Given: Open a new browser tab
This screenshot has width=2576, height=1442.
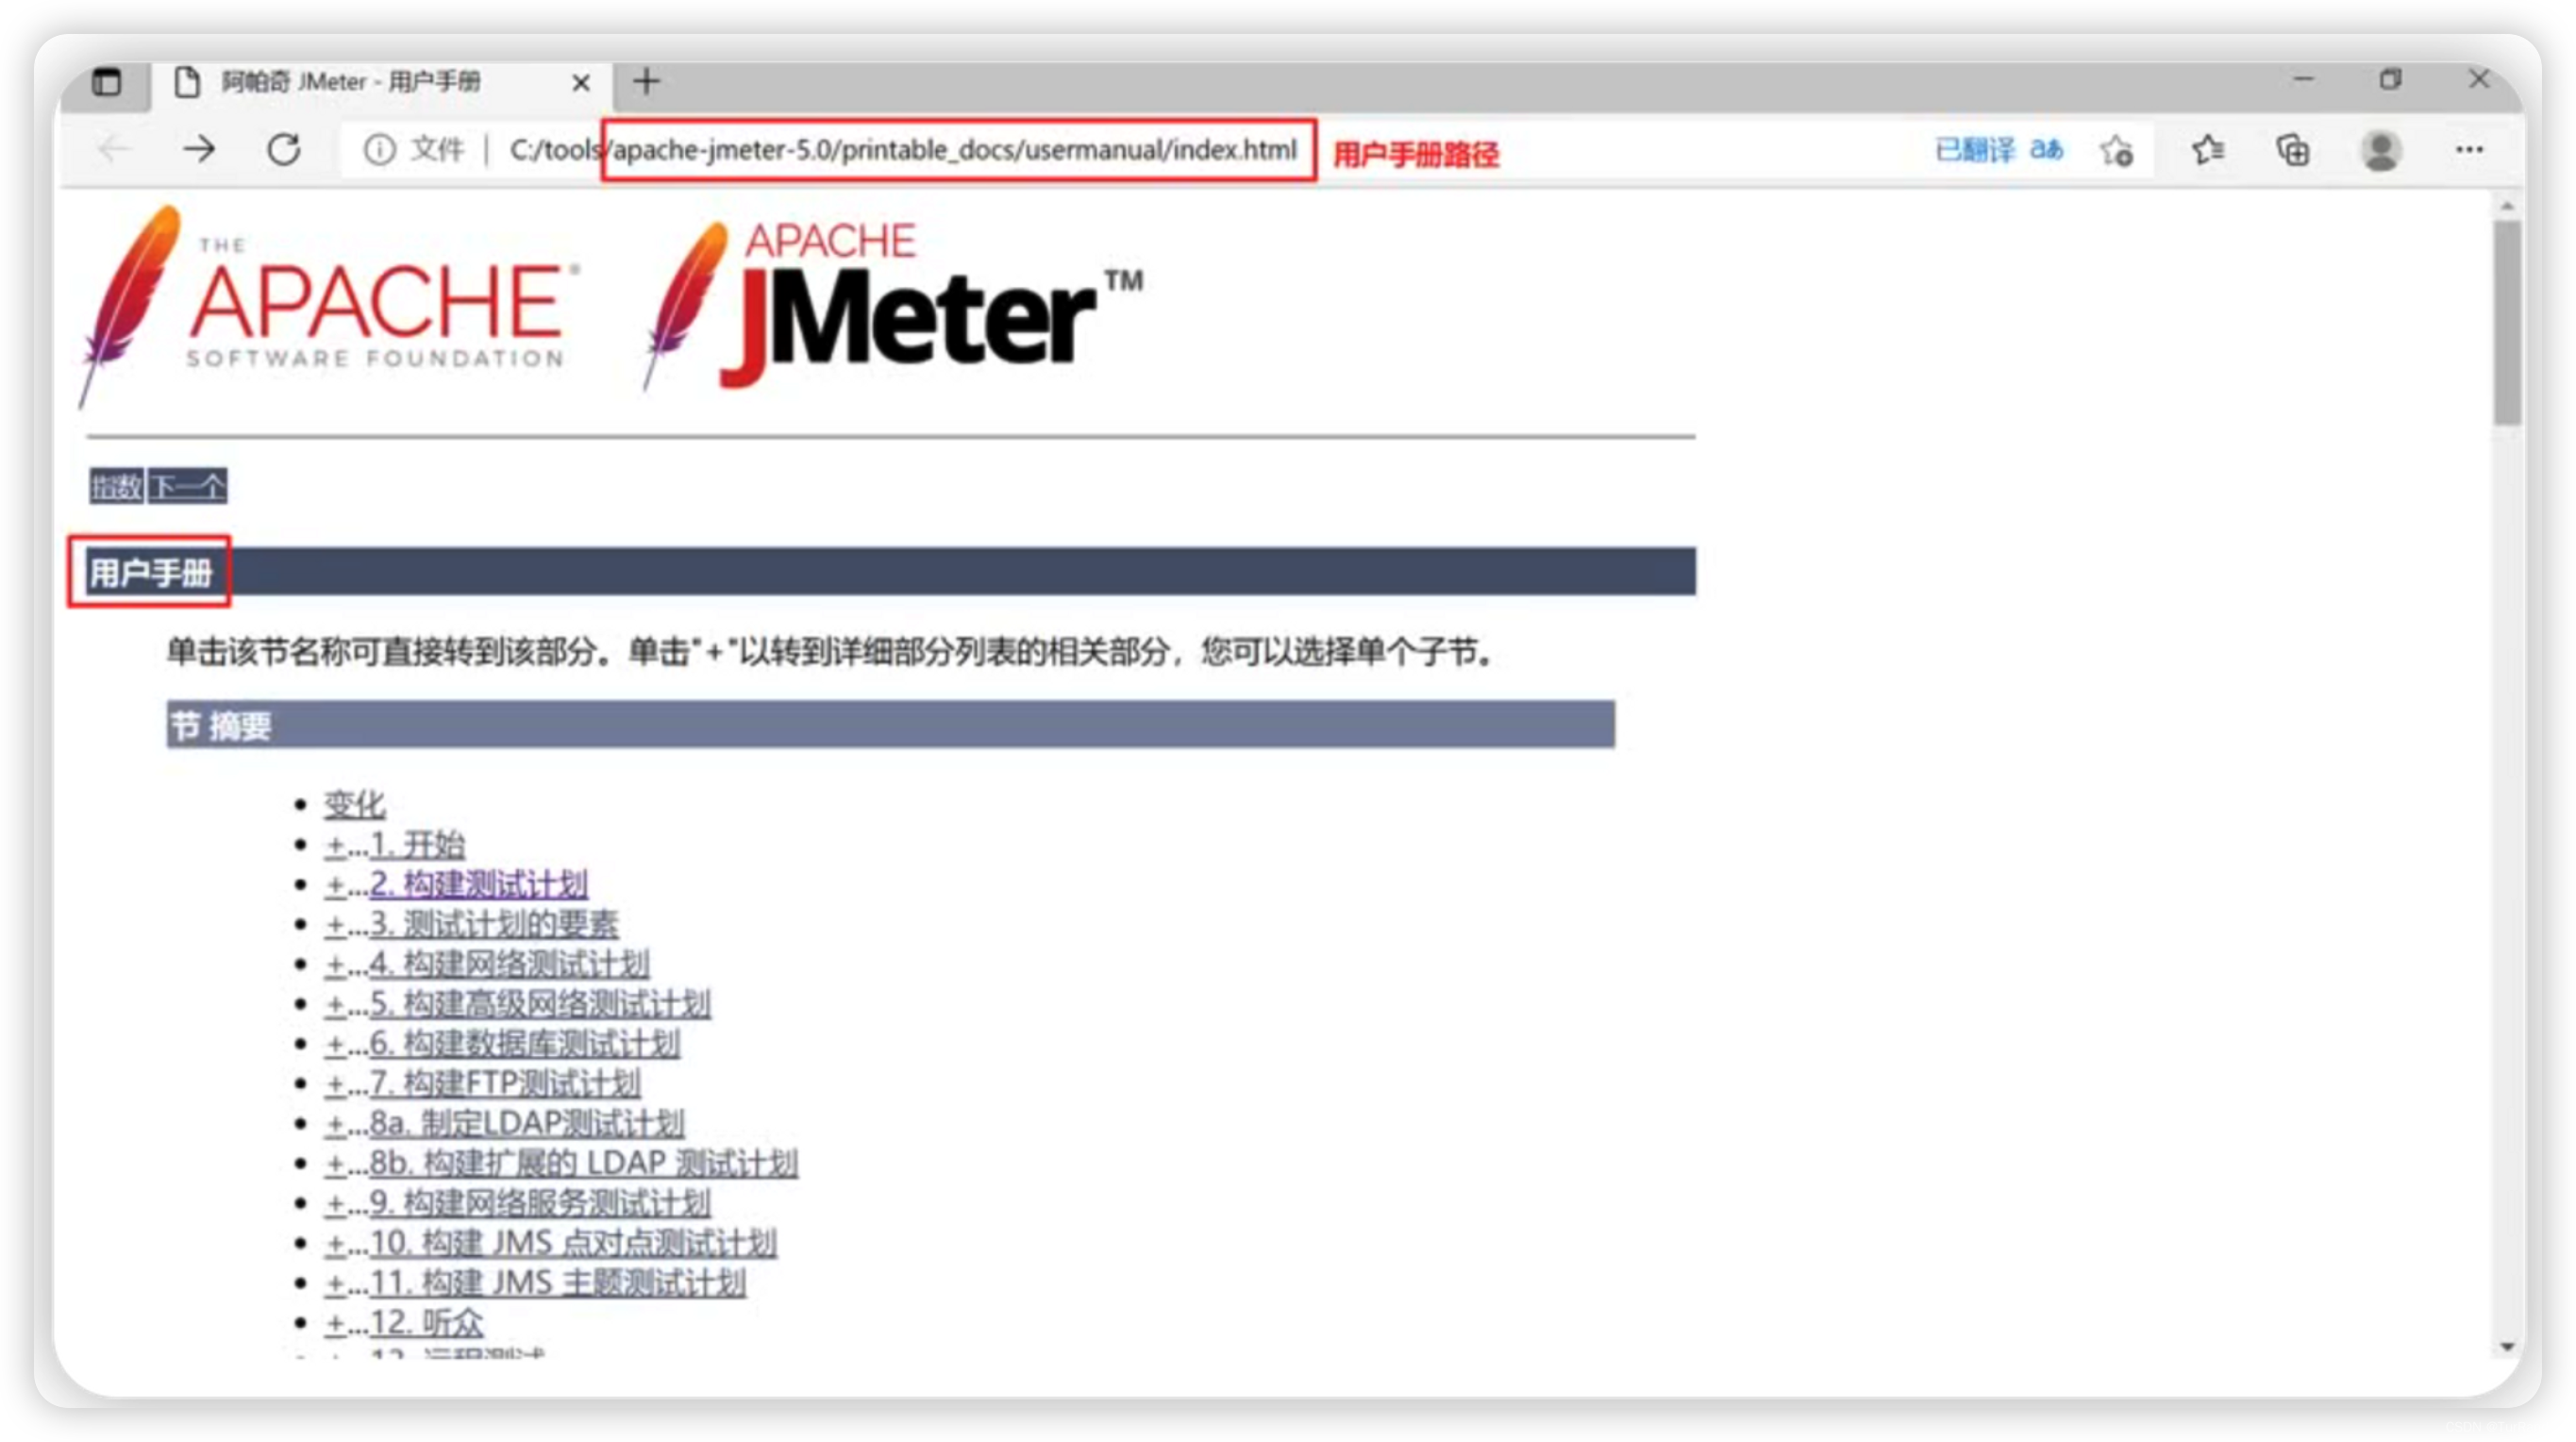Looking at the screenshot, I should (645, 81).
